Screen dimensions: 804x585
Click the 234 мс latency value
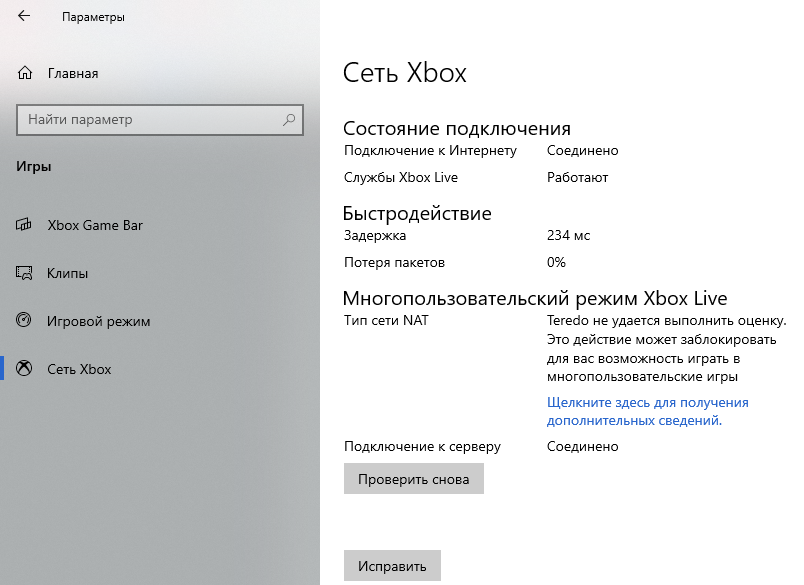click(x=568, y=235)
